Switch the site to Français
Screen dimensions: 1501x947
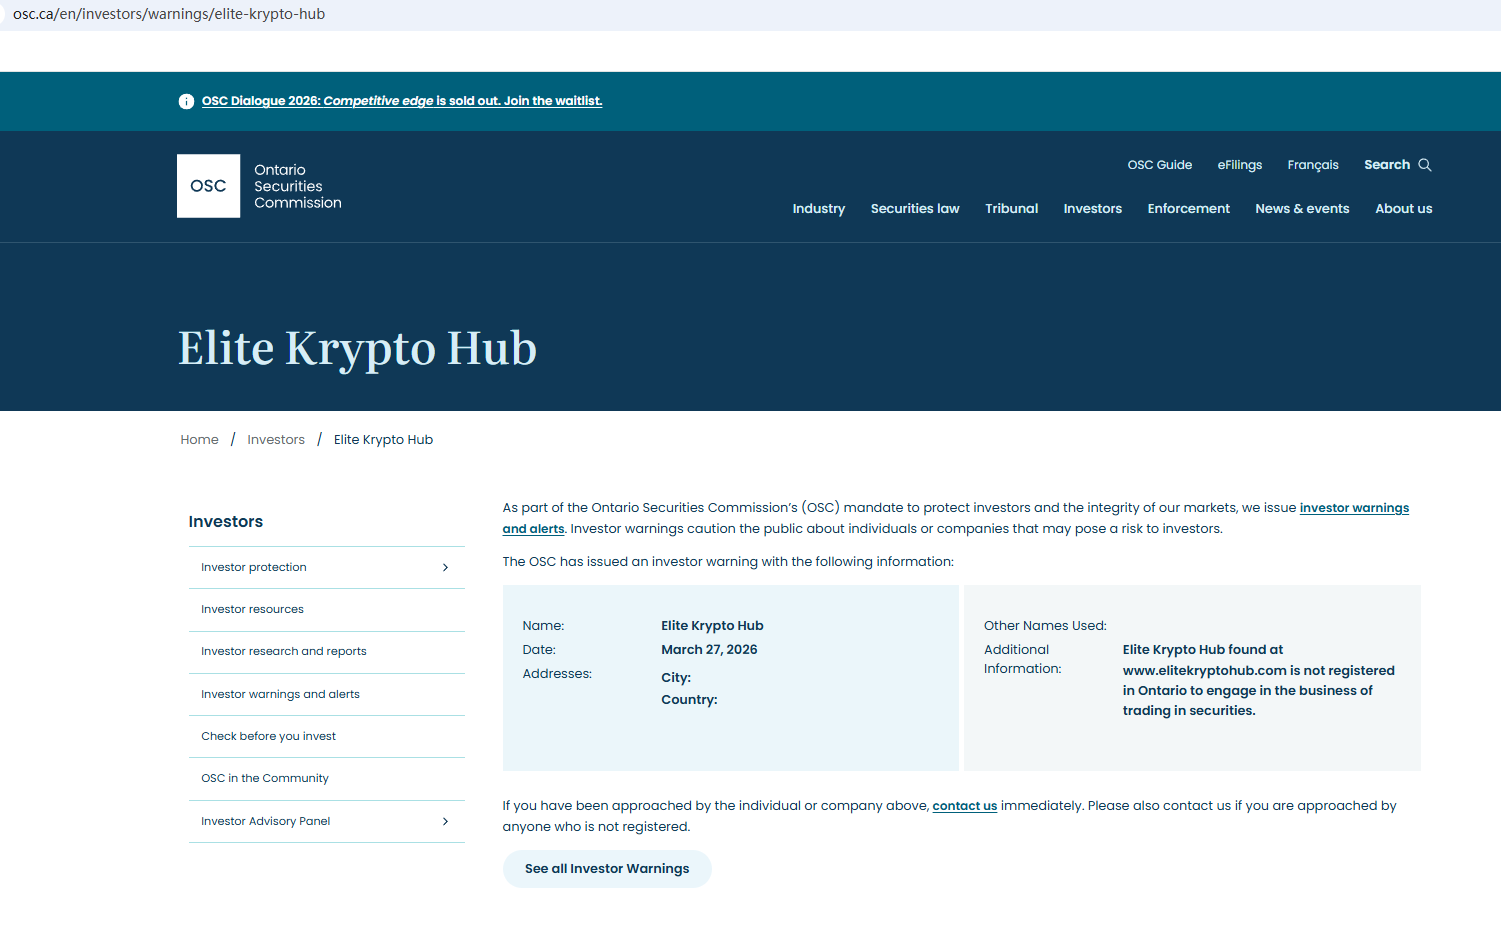[x=1313, y=165]
